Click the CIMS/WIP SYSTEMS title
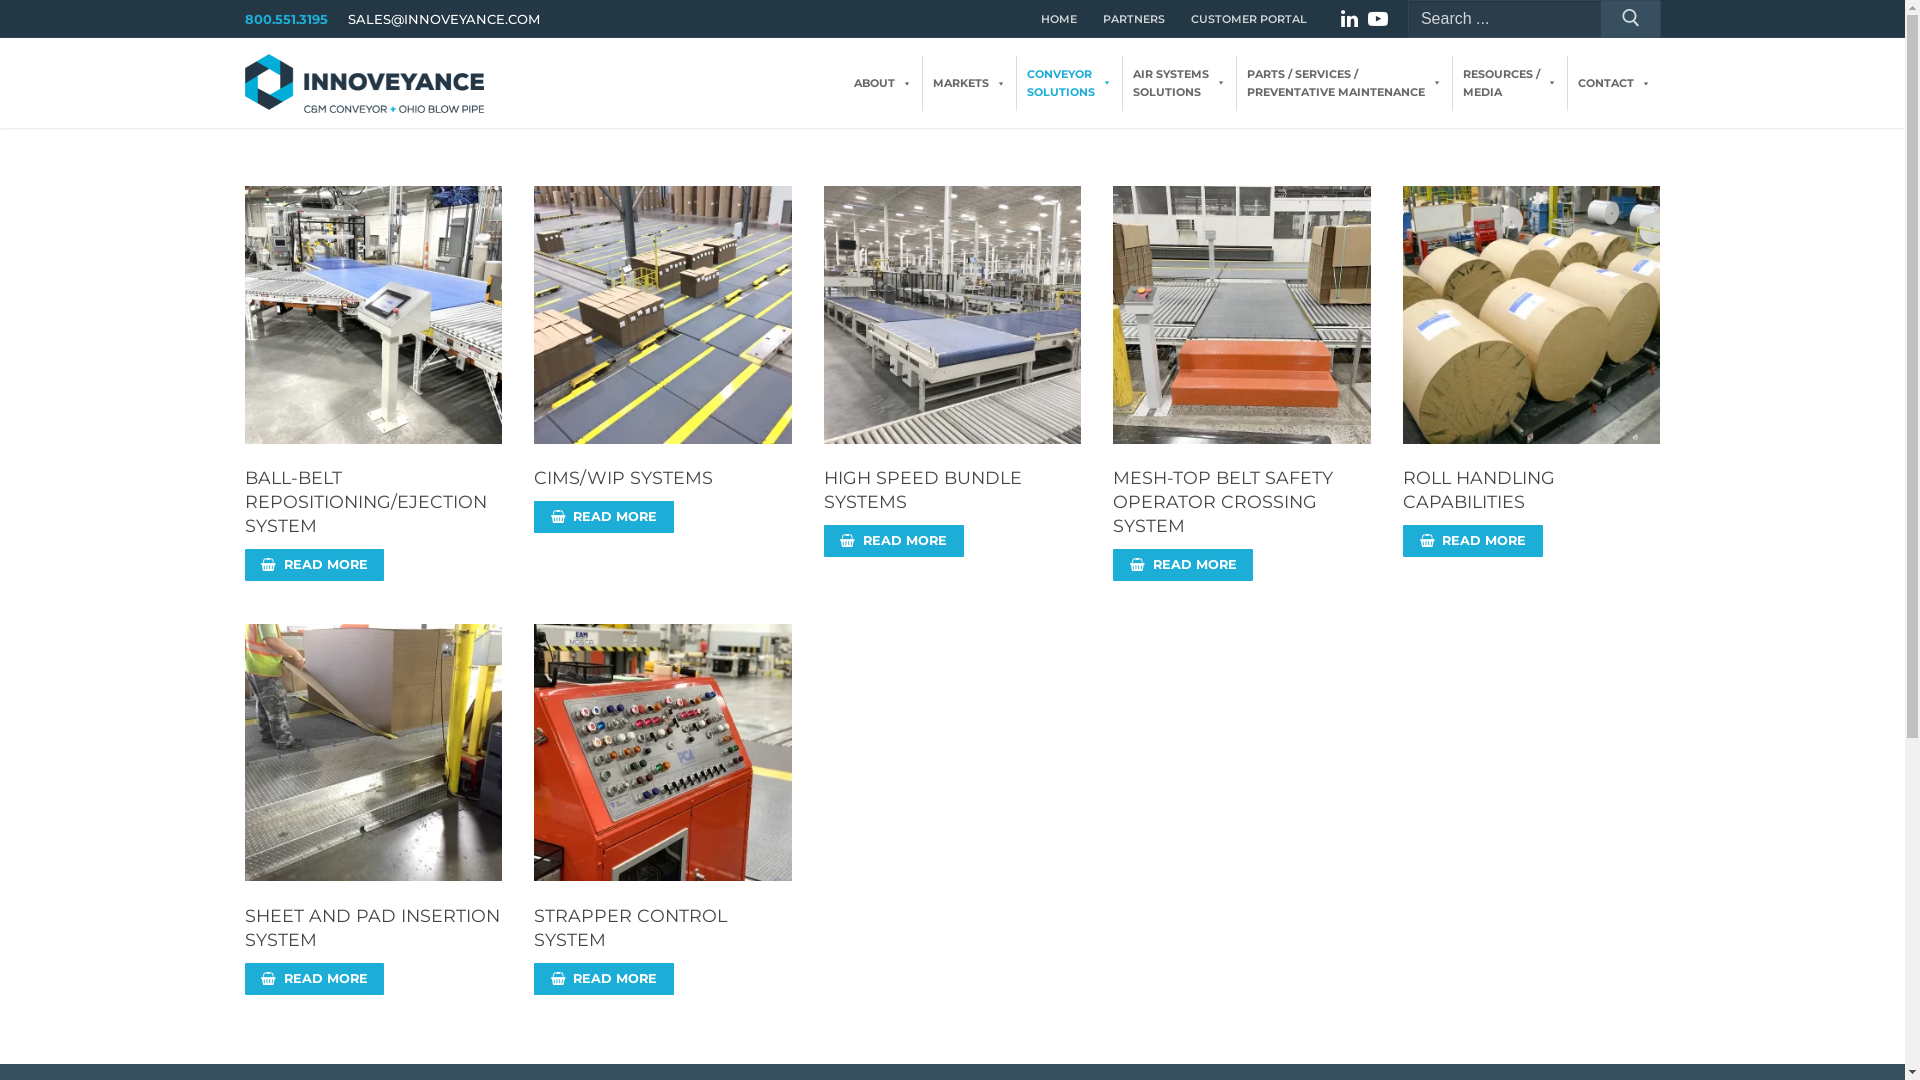The width and height of the screenshot is (1920, 1080). tap(623, 478)
